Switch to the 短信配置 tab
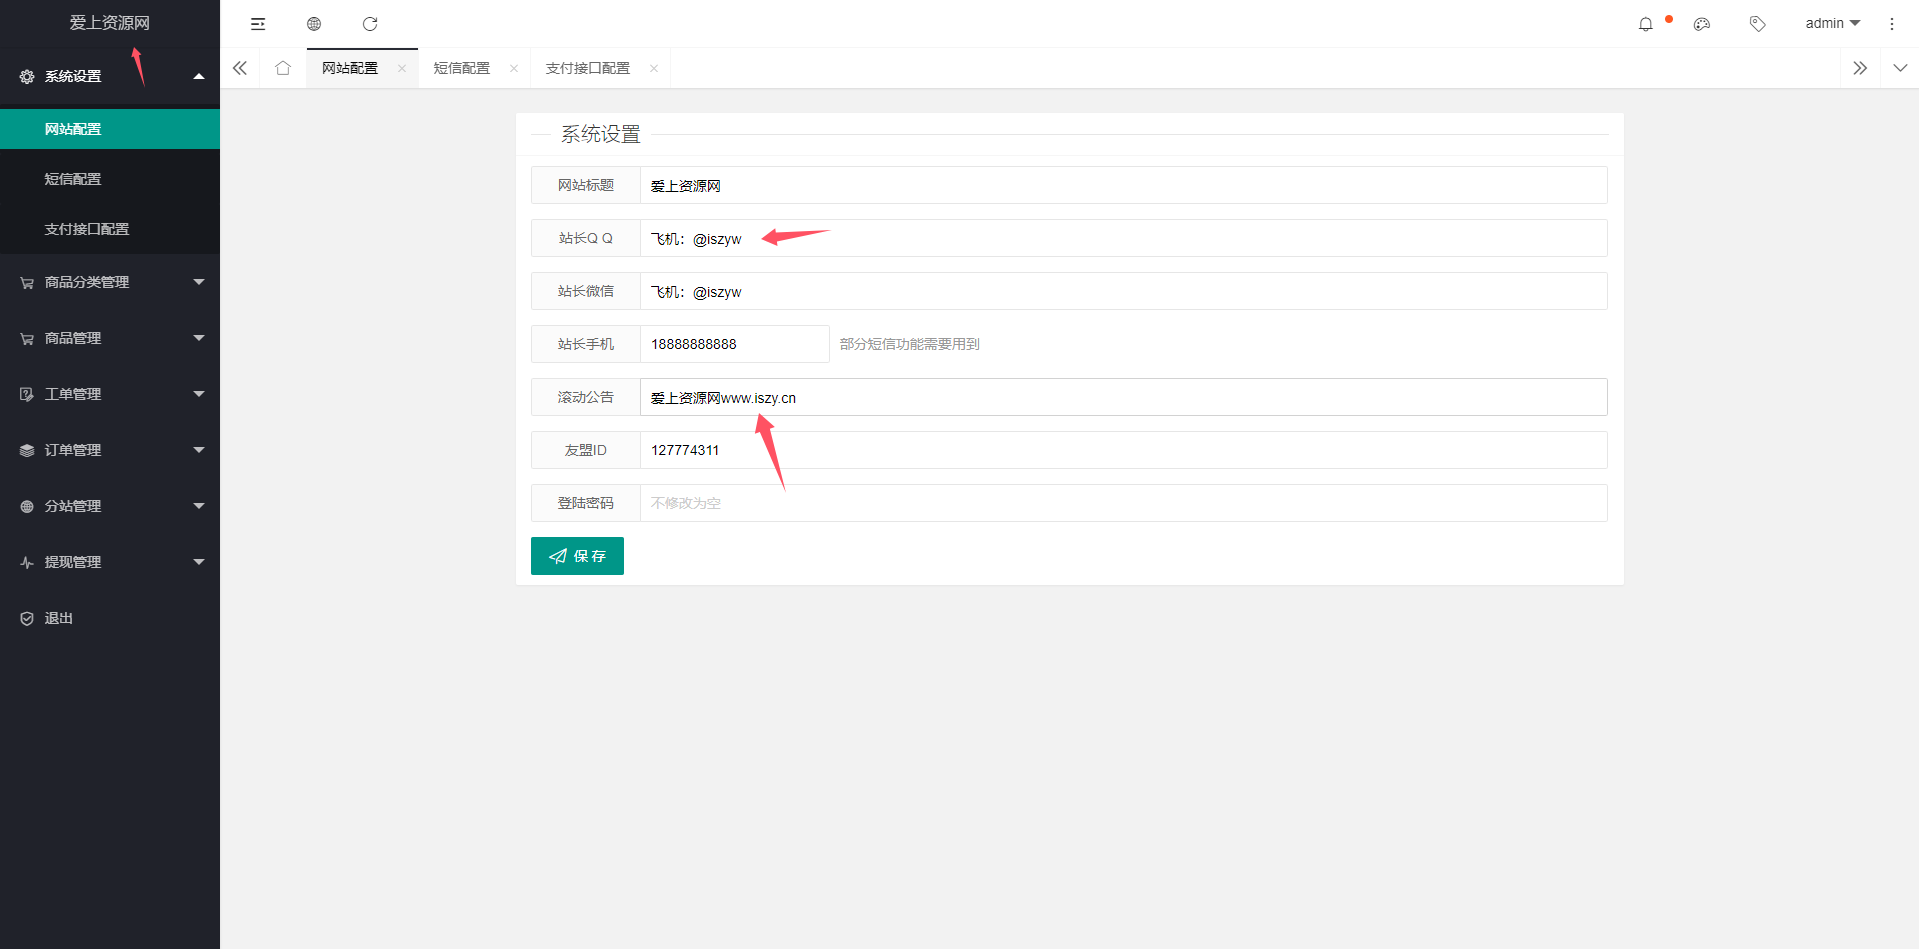 point(462,68)
